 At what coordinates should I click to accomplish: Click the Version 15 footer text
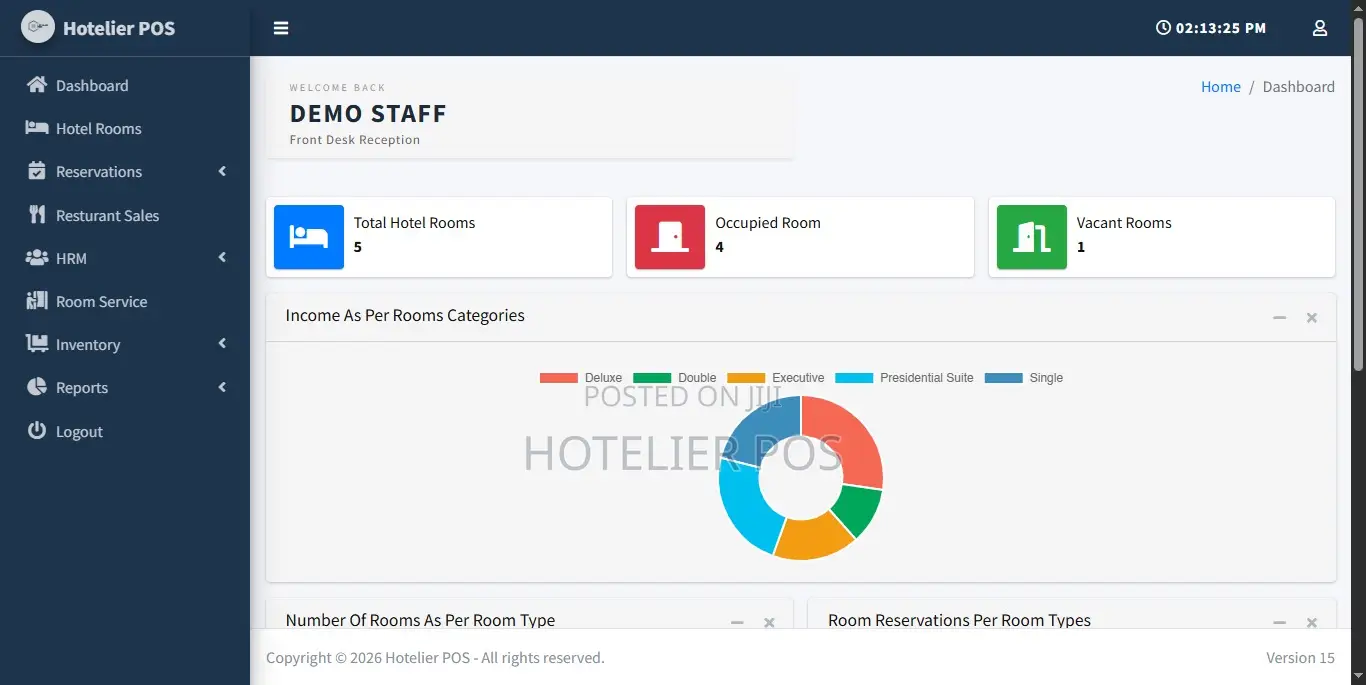[1300, 658]
